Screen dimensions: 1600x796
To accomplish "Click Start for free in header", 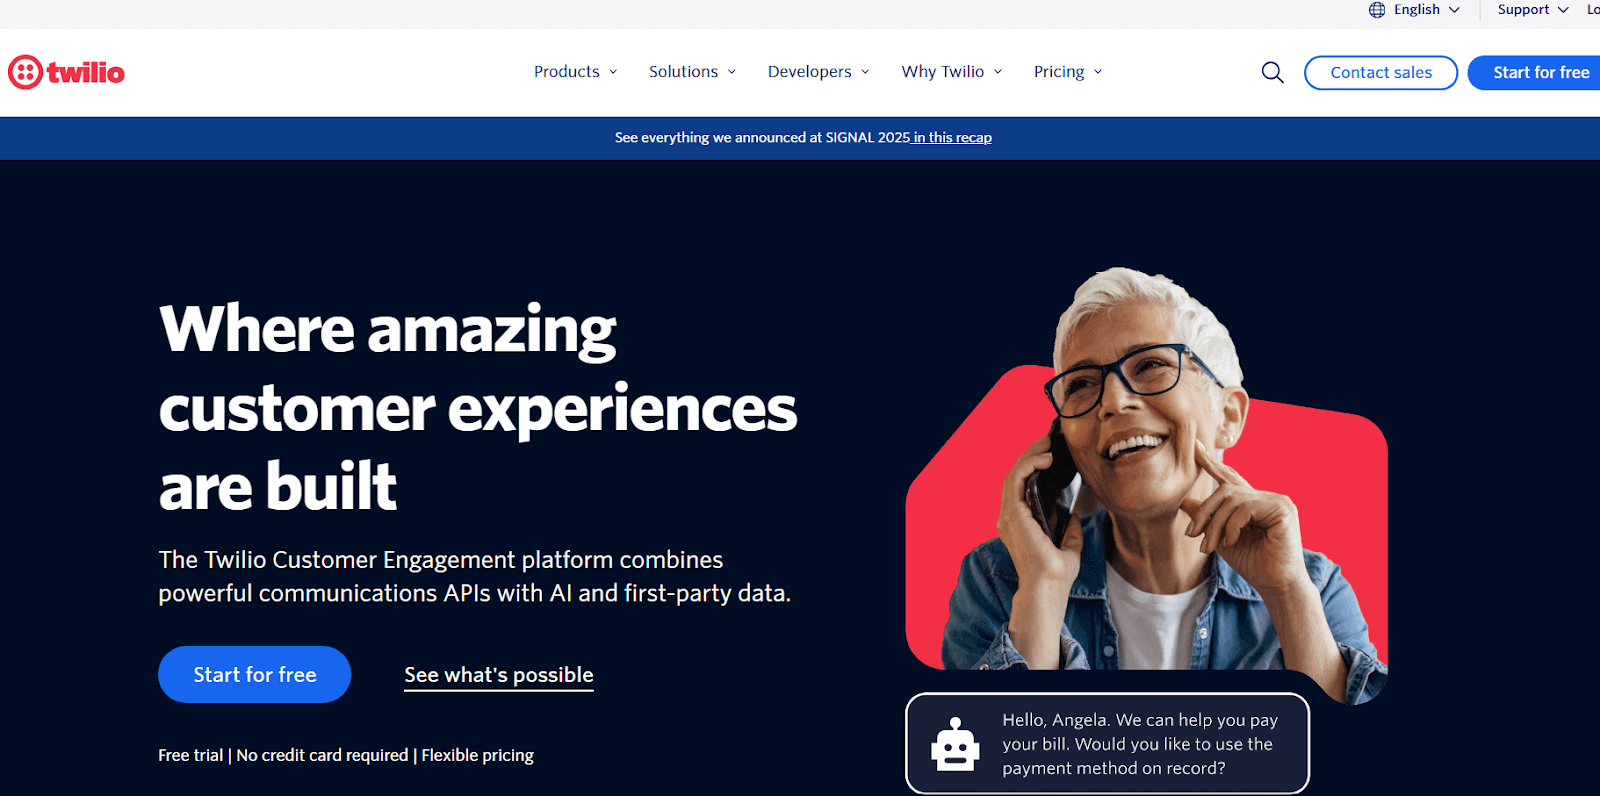I will 1535,73.
